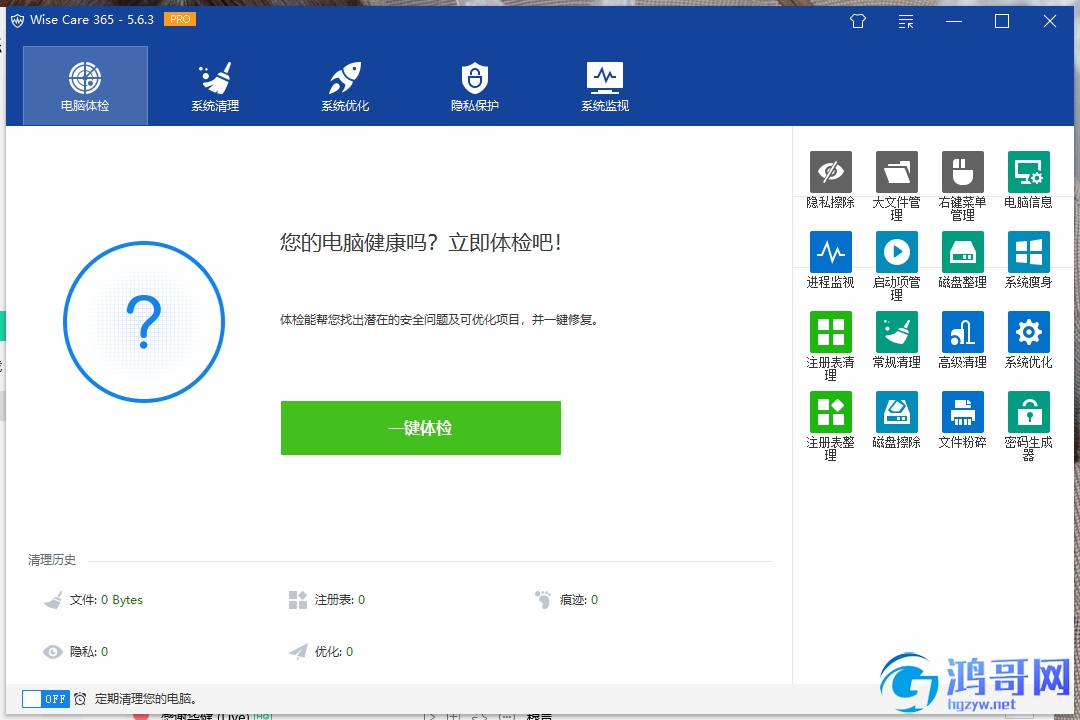Click the Wise Care 365 shield logo
This screenshot has height=720, width=1080.
click(17, 21)
